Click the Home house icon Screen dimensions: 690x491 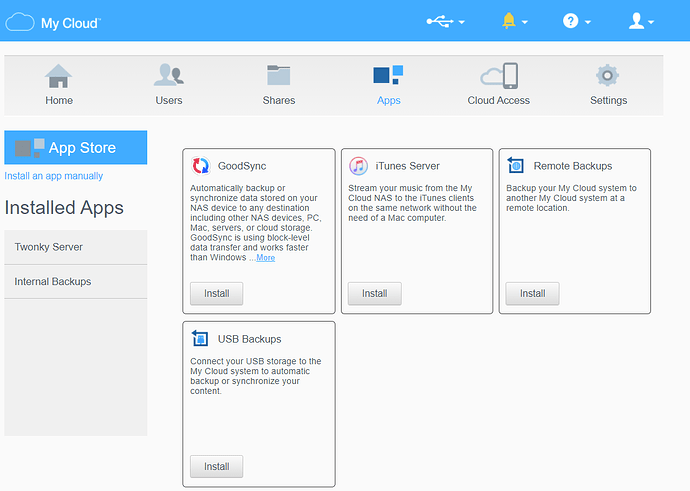pos(58,76)
